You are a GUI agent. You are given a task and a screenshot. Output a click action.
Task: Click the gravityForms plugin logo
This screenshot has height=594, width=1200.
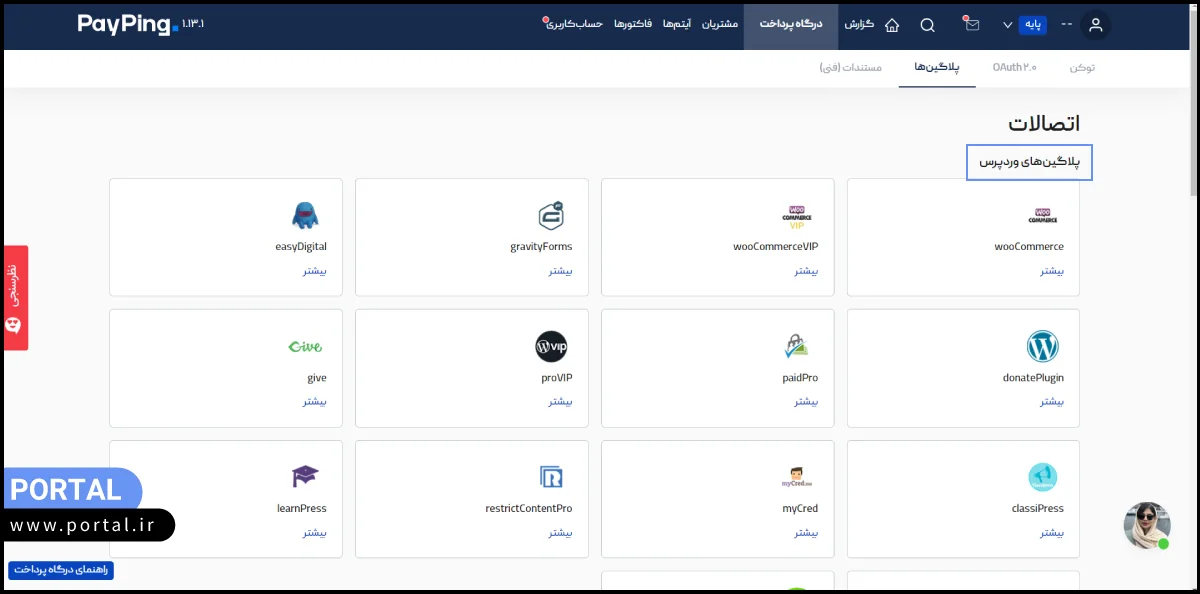551,215
